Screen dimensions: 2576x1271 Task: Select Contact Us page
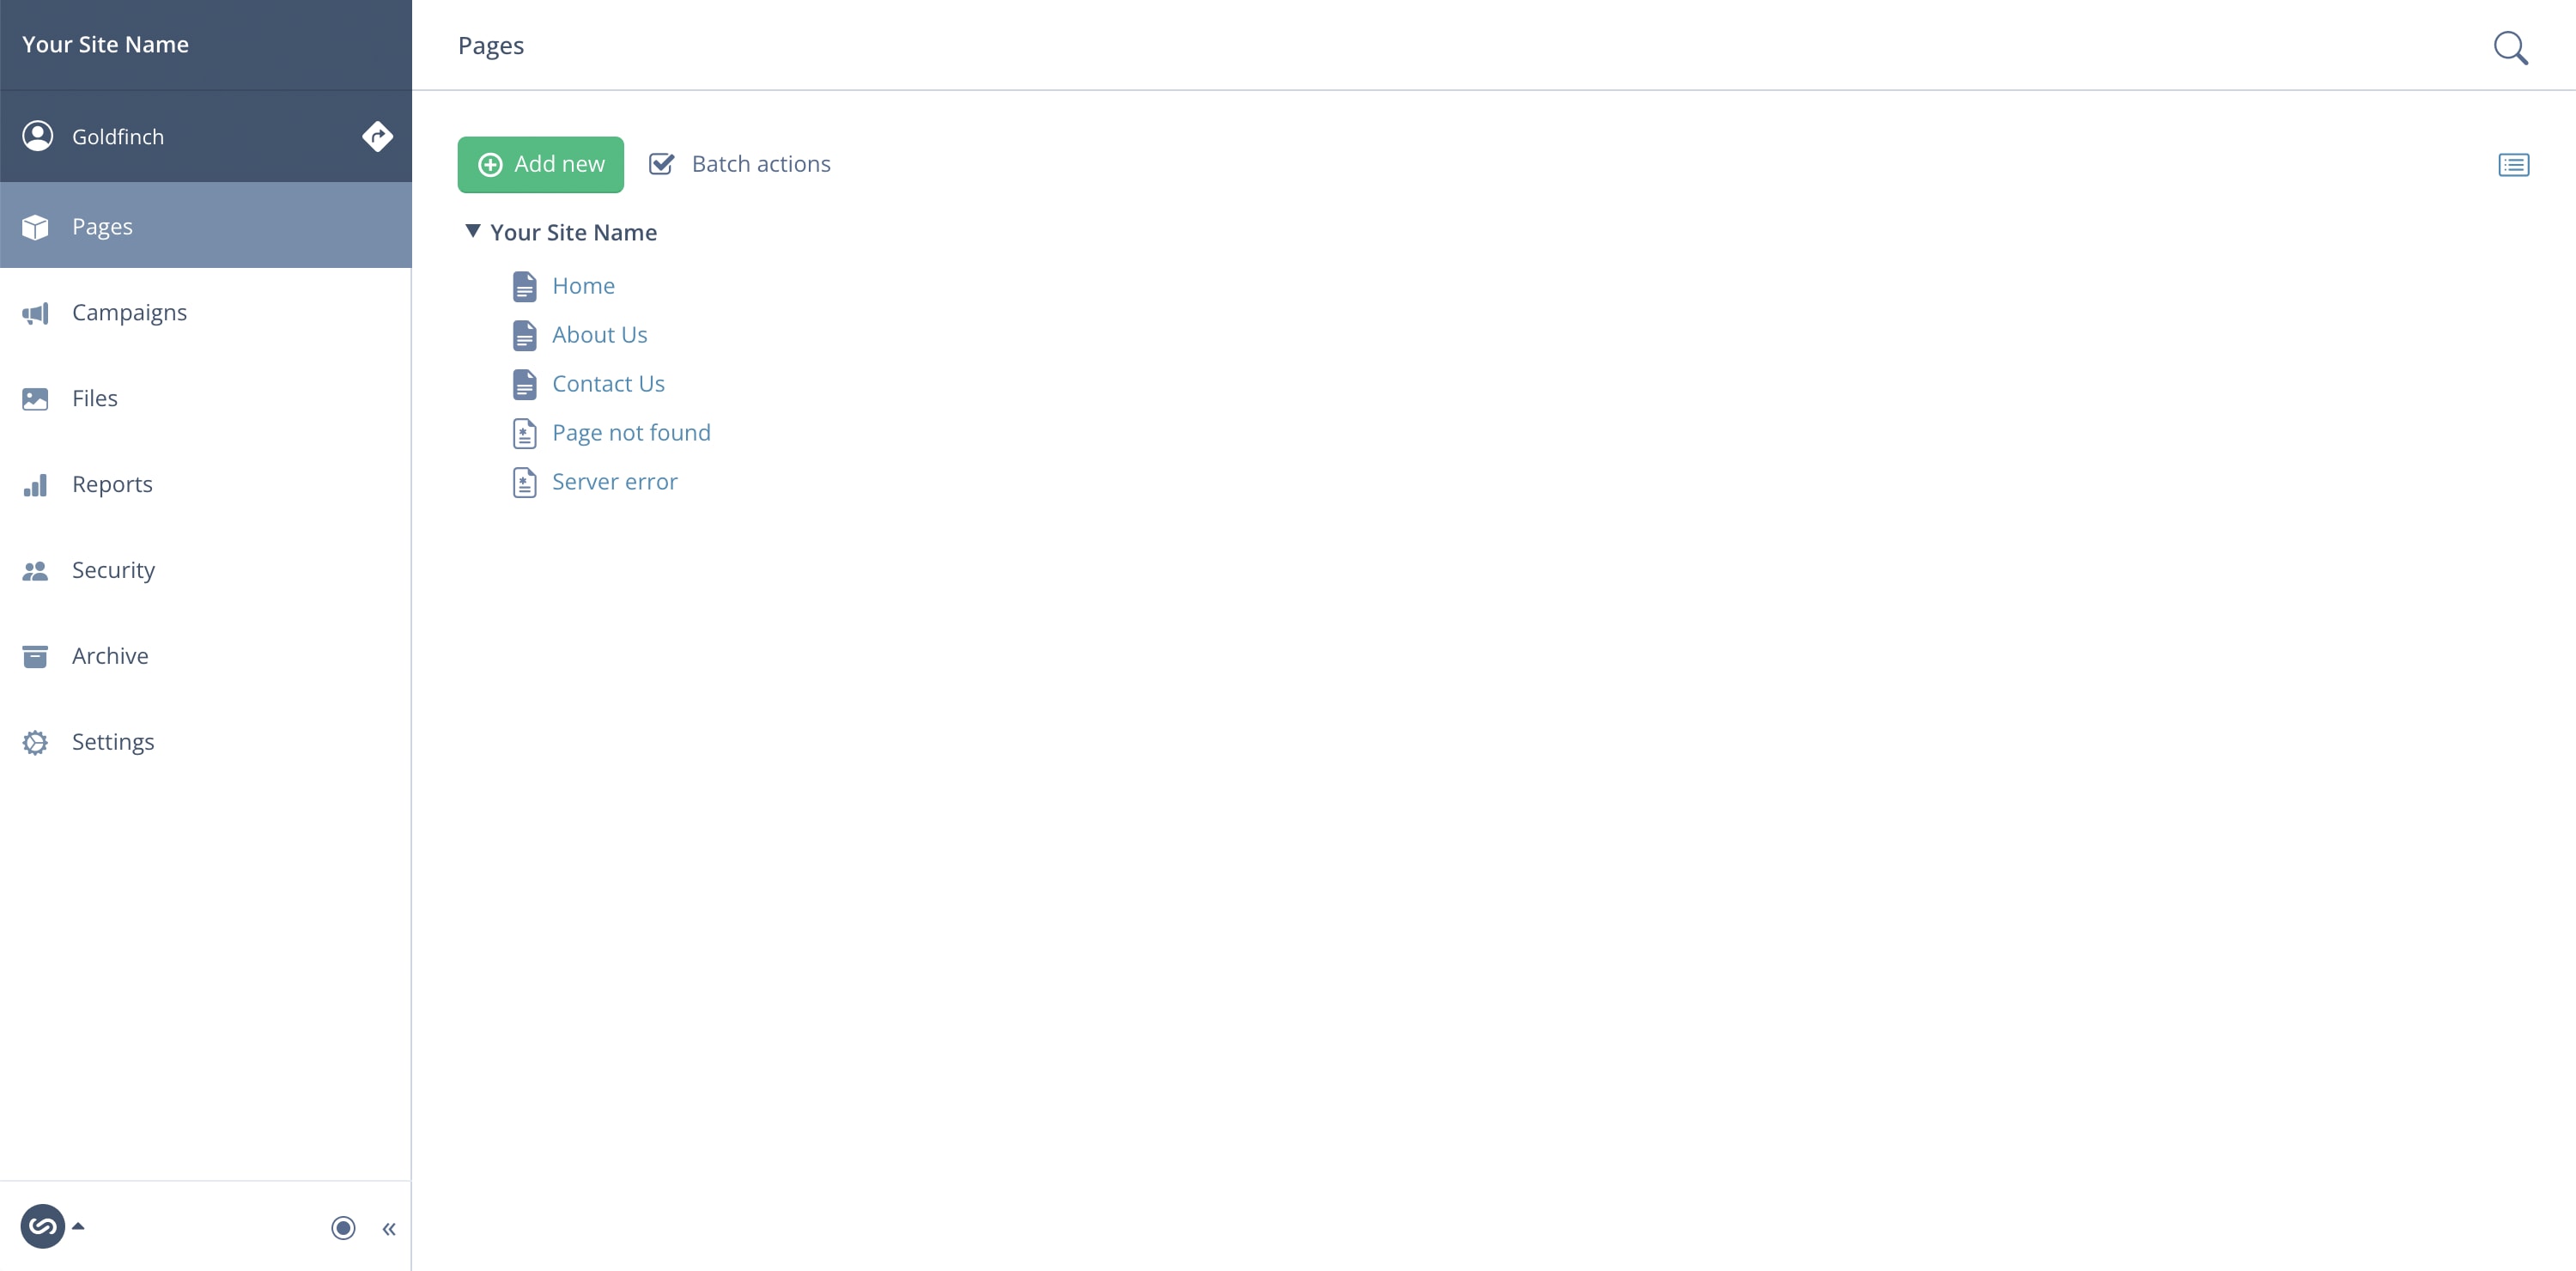pos(610,383)
